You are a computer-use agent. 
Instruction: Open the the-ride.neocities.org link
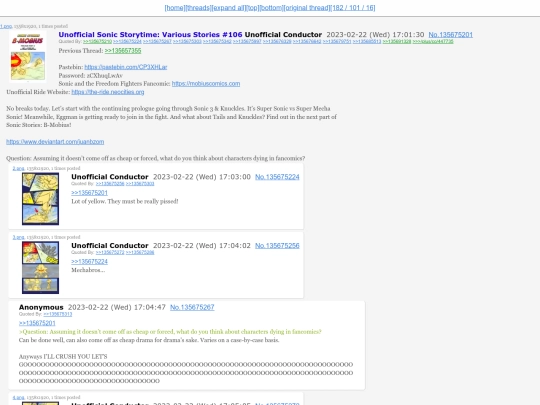108,92
